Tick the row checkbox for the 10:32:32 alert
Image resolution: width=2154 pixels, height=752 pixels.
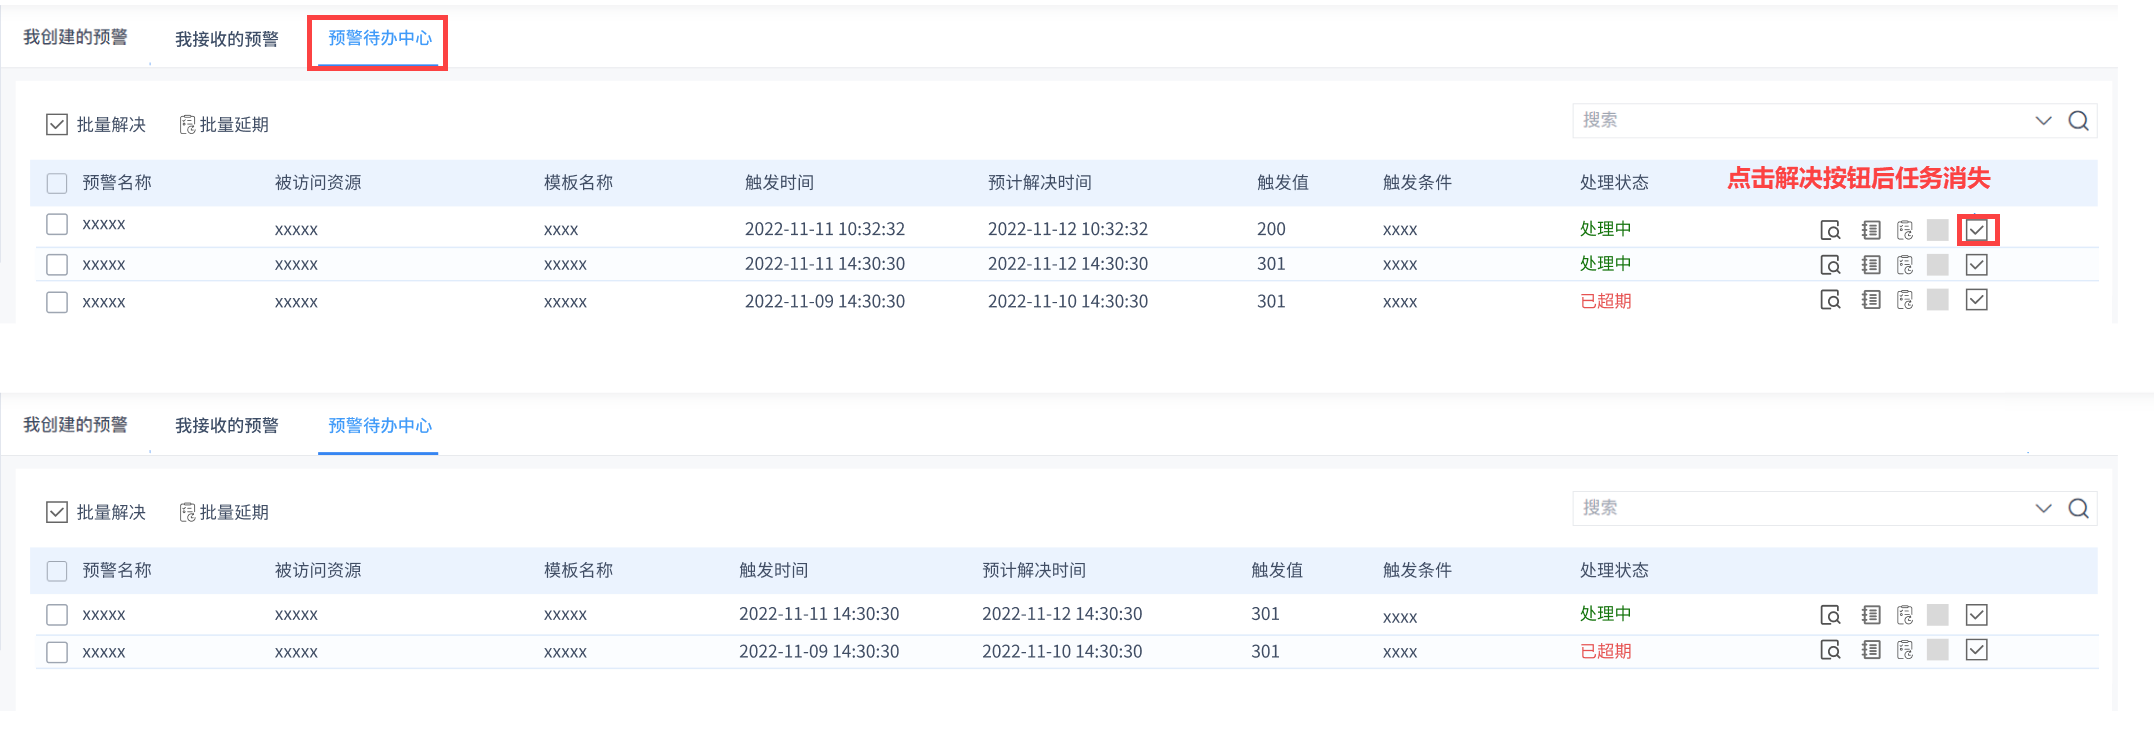coord(57,224)
